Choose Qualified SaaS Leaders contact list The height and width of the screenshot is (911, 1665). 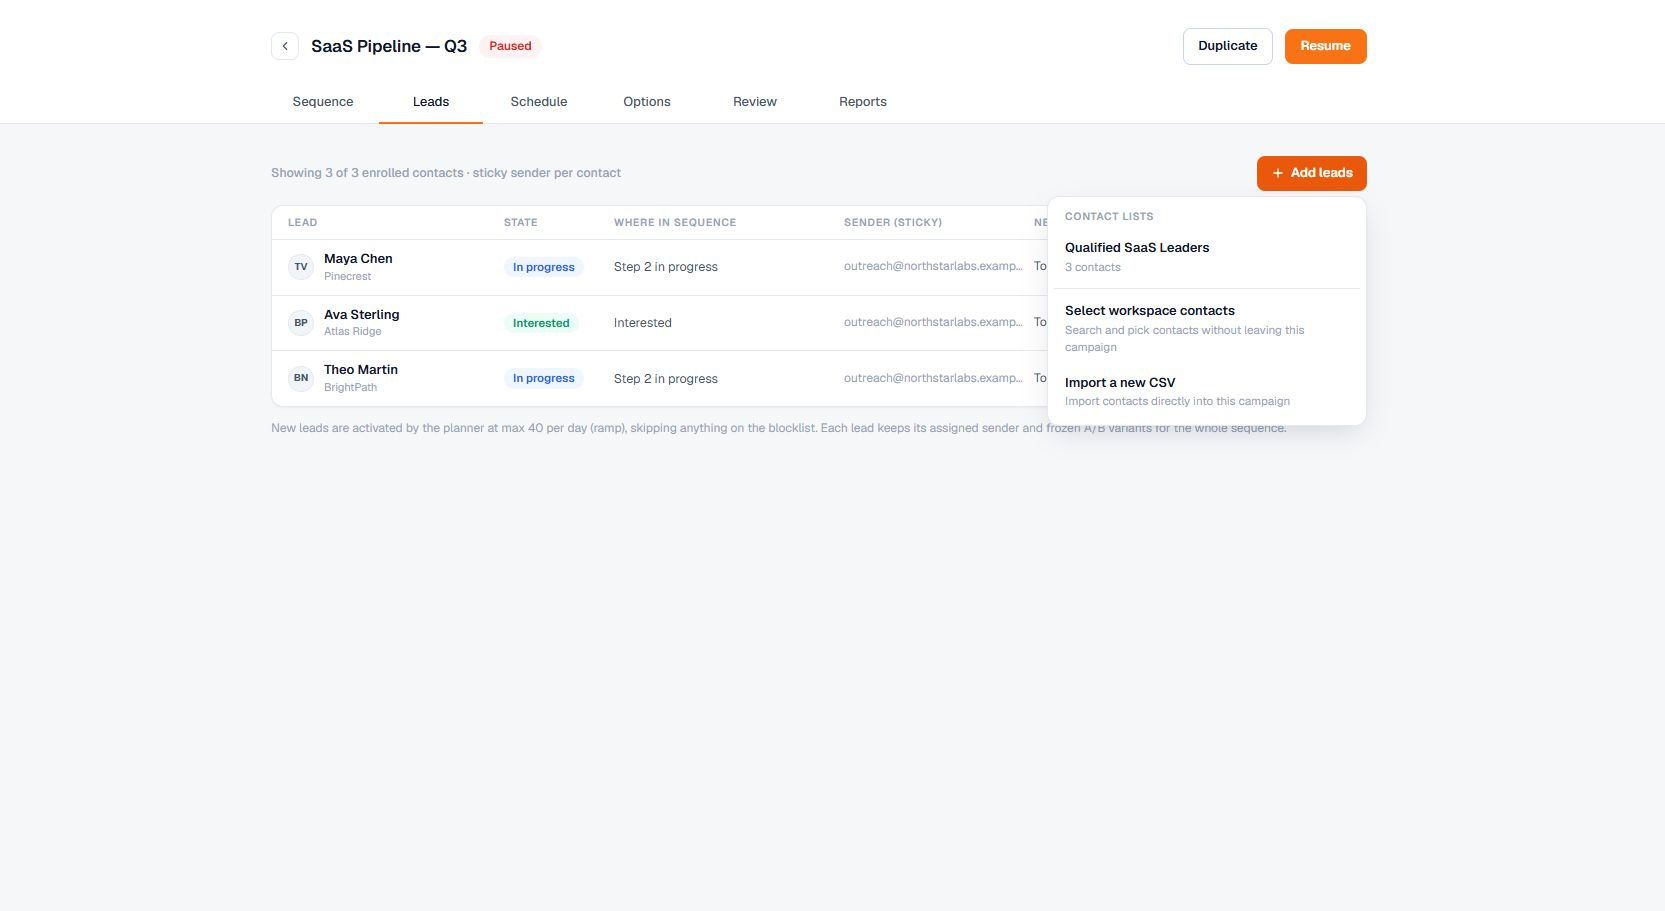[x=1207, y=256]
